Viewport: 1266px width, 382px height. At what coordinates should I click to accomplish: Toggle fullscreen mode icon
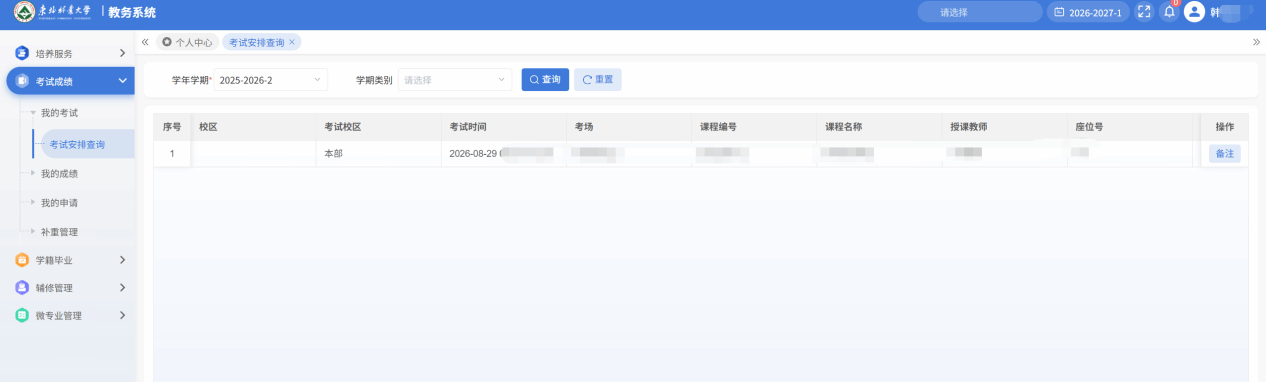(1145, 13)
